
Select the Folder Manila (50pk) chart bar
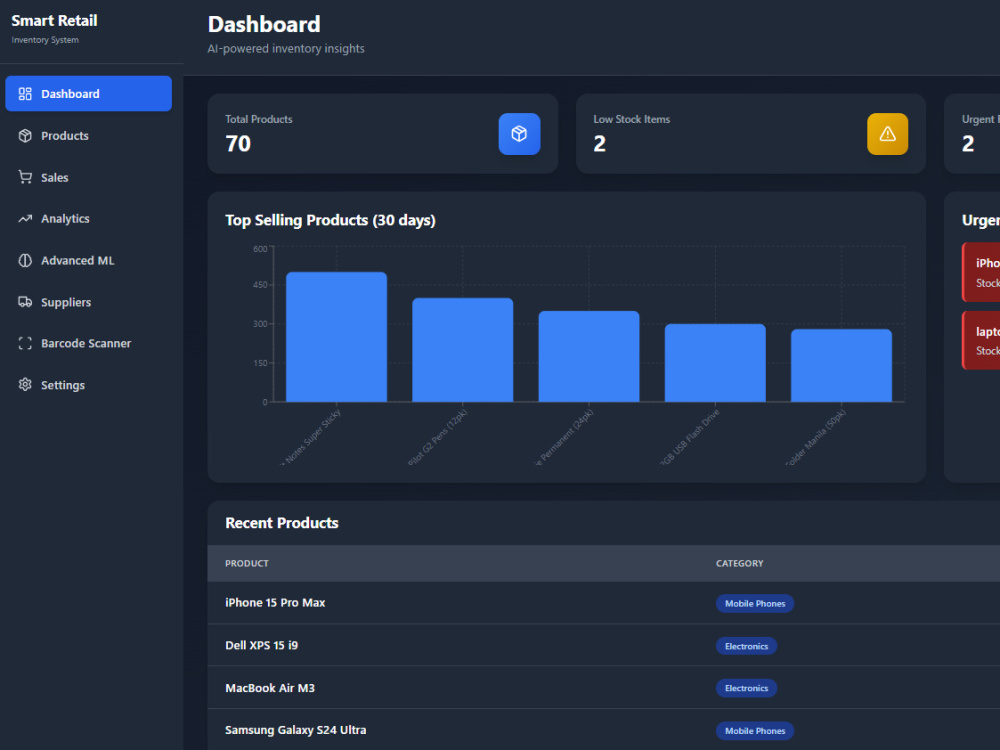click(841, 365)
